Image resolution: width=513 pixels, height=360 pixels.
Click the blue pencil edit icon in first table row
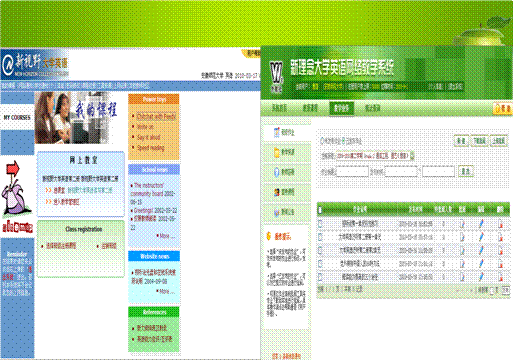tap(481, 224)
